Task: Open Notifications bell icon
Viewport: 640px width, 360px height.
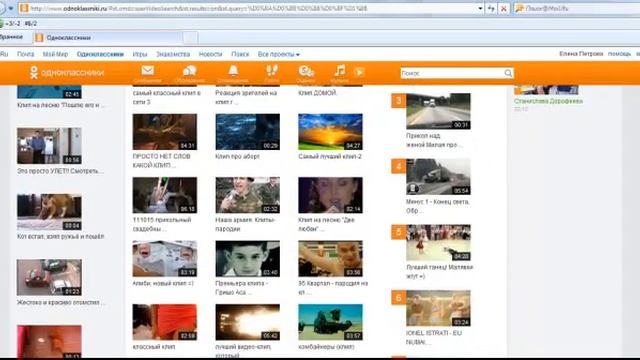Action: (233, 71)
